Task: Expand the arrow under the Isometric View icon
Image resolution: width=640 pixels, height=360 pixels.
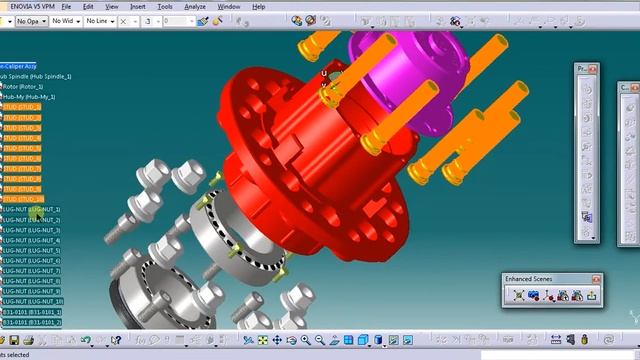Action: click(369, 346)
